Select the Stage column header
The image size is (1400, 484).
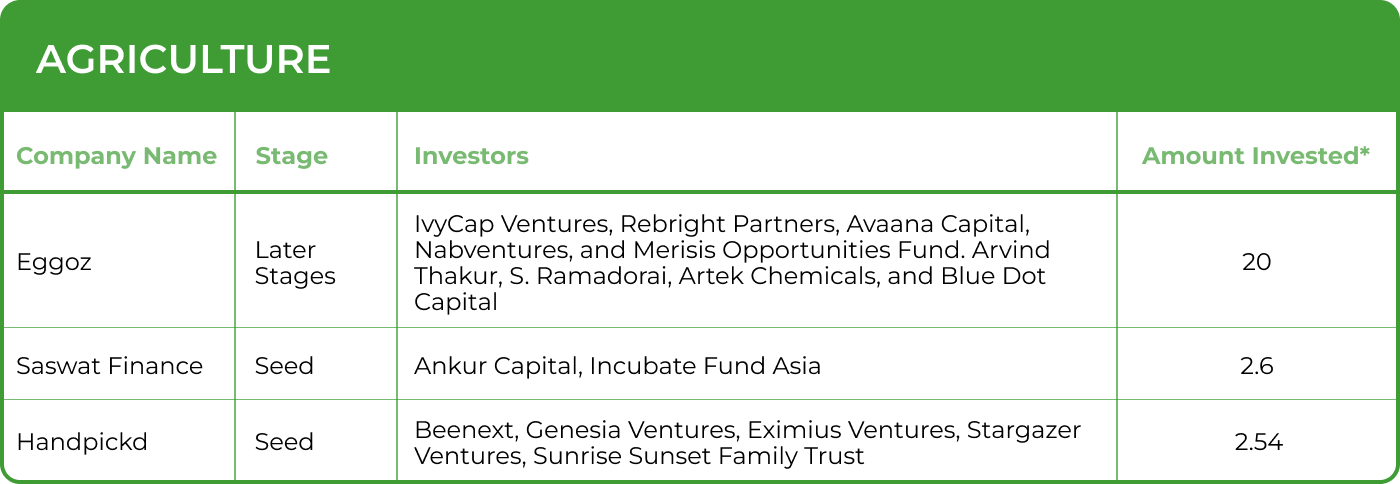291,156
